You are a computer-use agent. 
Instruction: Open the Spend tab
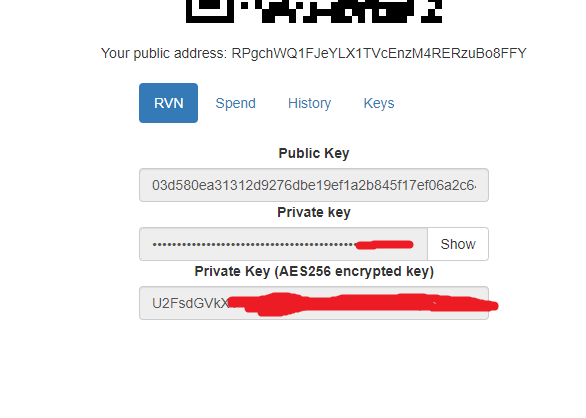(235, 103)
